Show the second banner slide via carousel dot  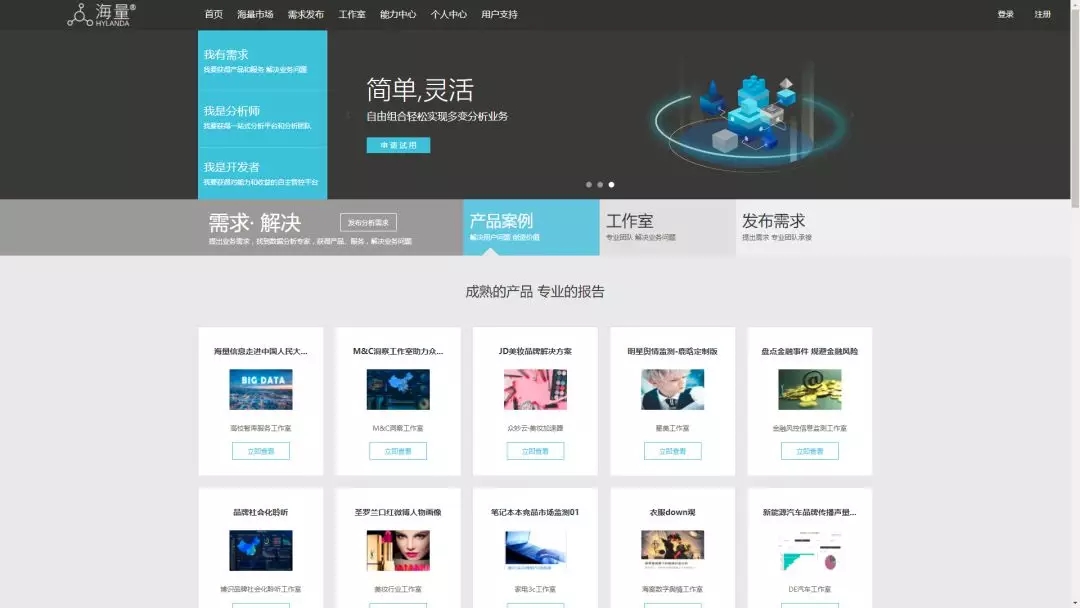pyautogui.click(x=600, y=185)
